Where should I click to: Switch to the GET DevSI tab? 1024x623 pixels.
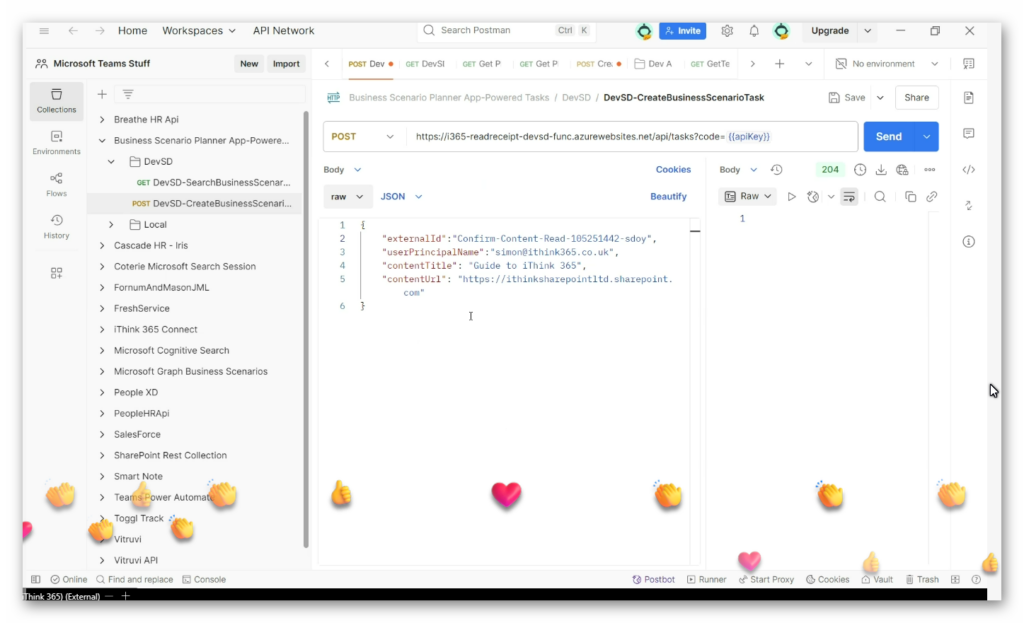click(425, 63)
